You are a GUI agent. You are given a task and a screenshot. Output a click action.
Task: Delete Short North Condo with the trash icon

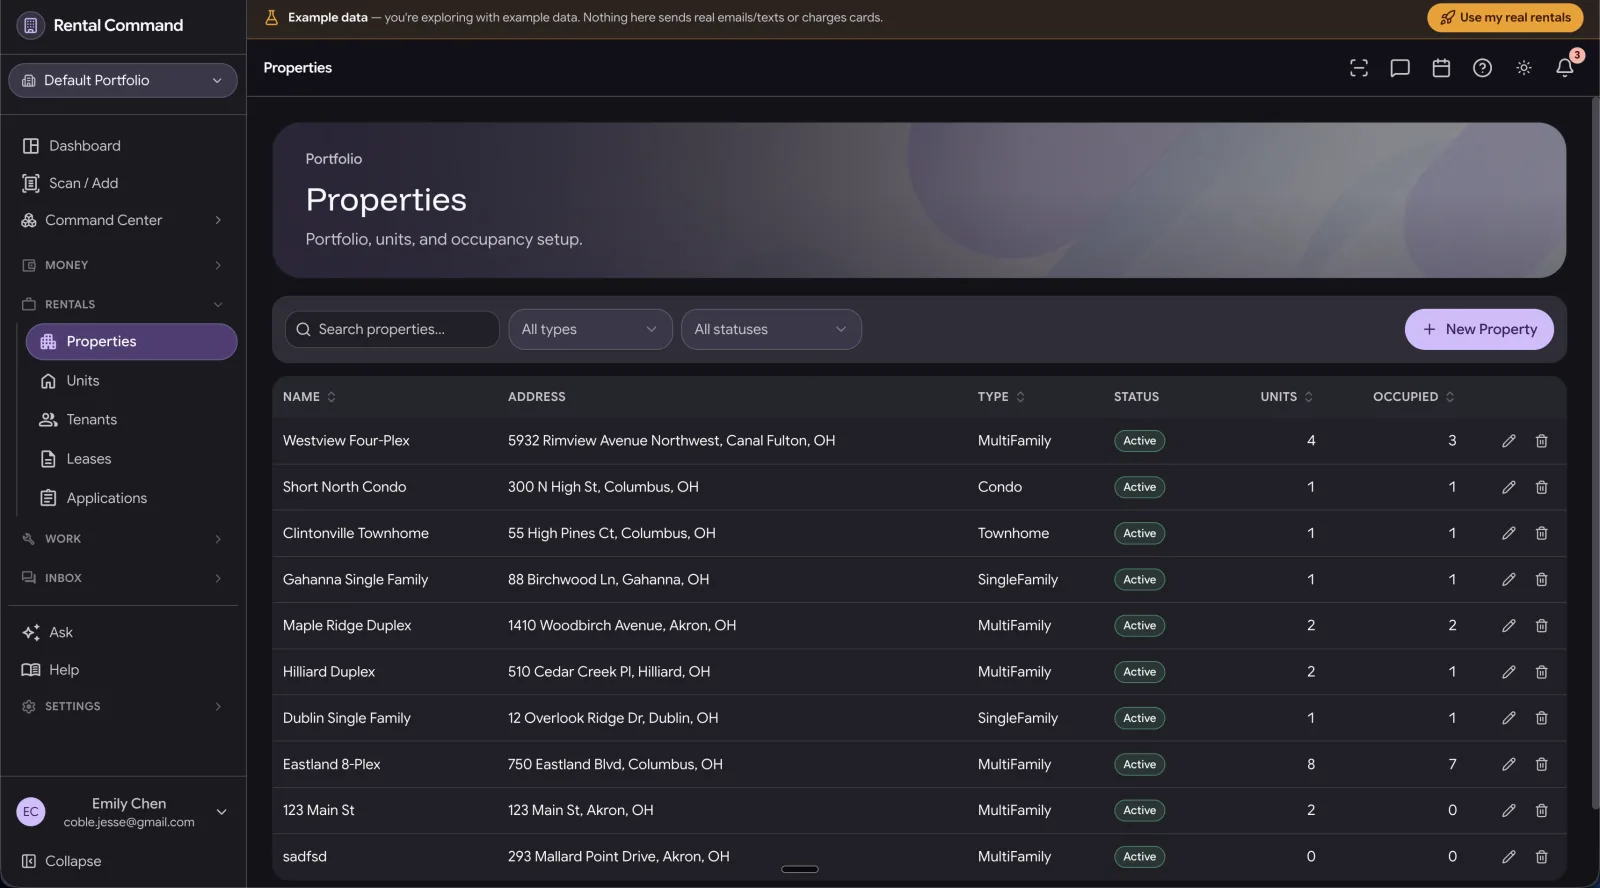click(1542, 487)
